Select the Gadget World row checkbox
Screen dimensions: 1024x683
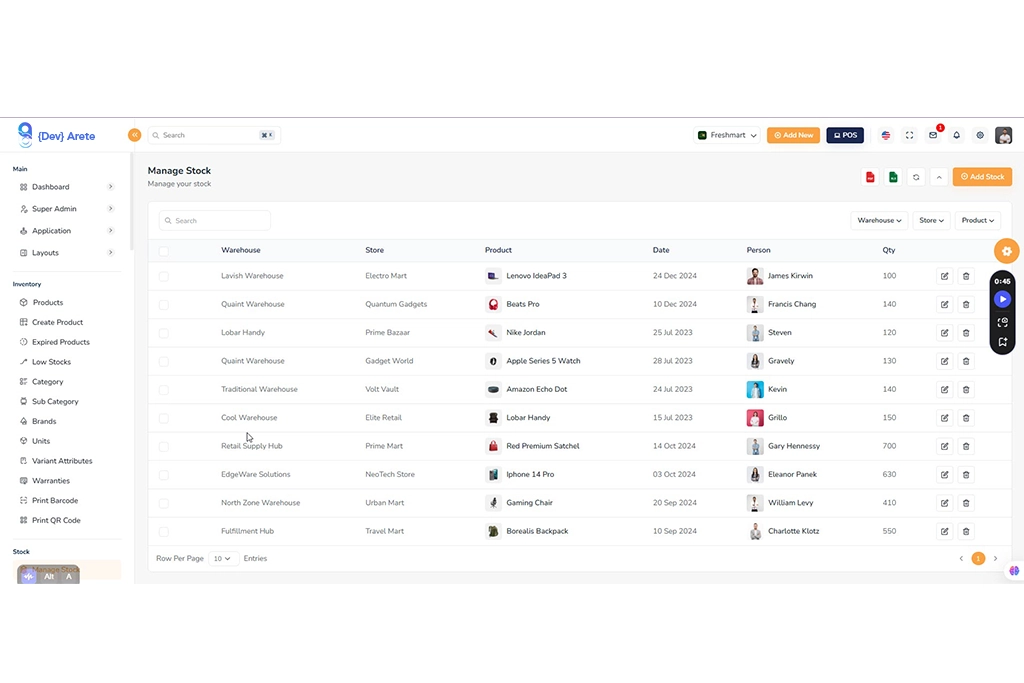(163, 361)
